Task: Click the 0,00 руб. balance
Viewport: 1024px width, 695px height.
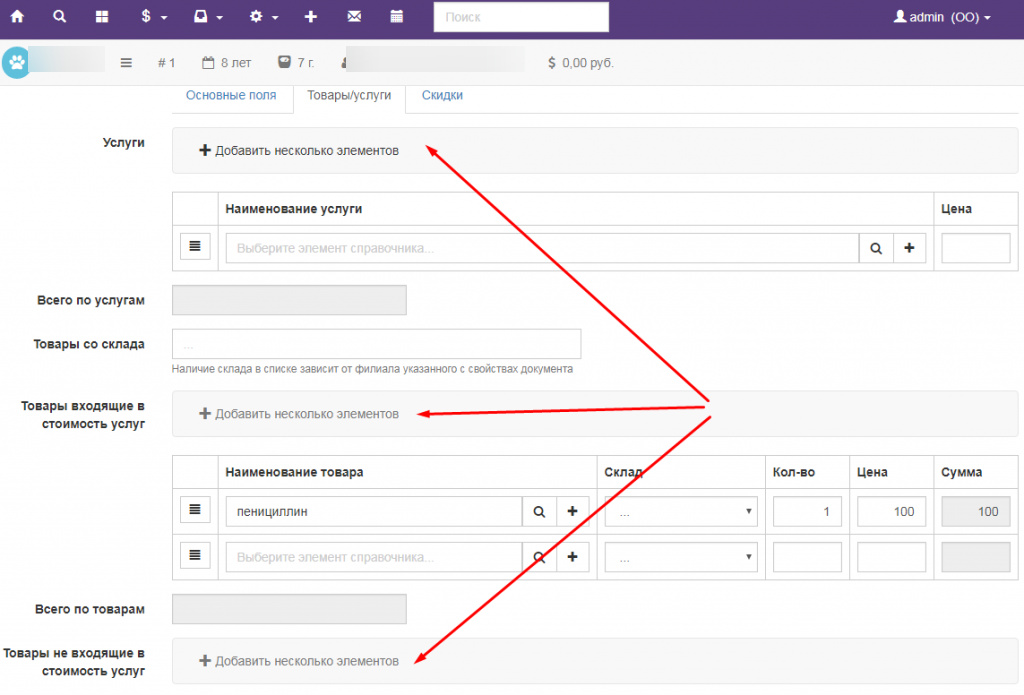Action: point(581,63)
